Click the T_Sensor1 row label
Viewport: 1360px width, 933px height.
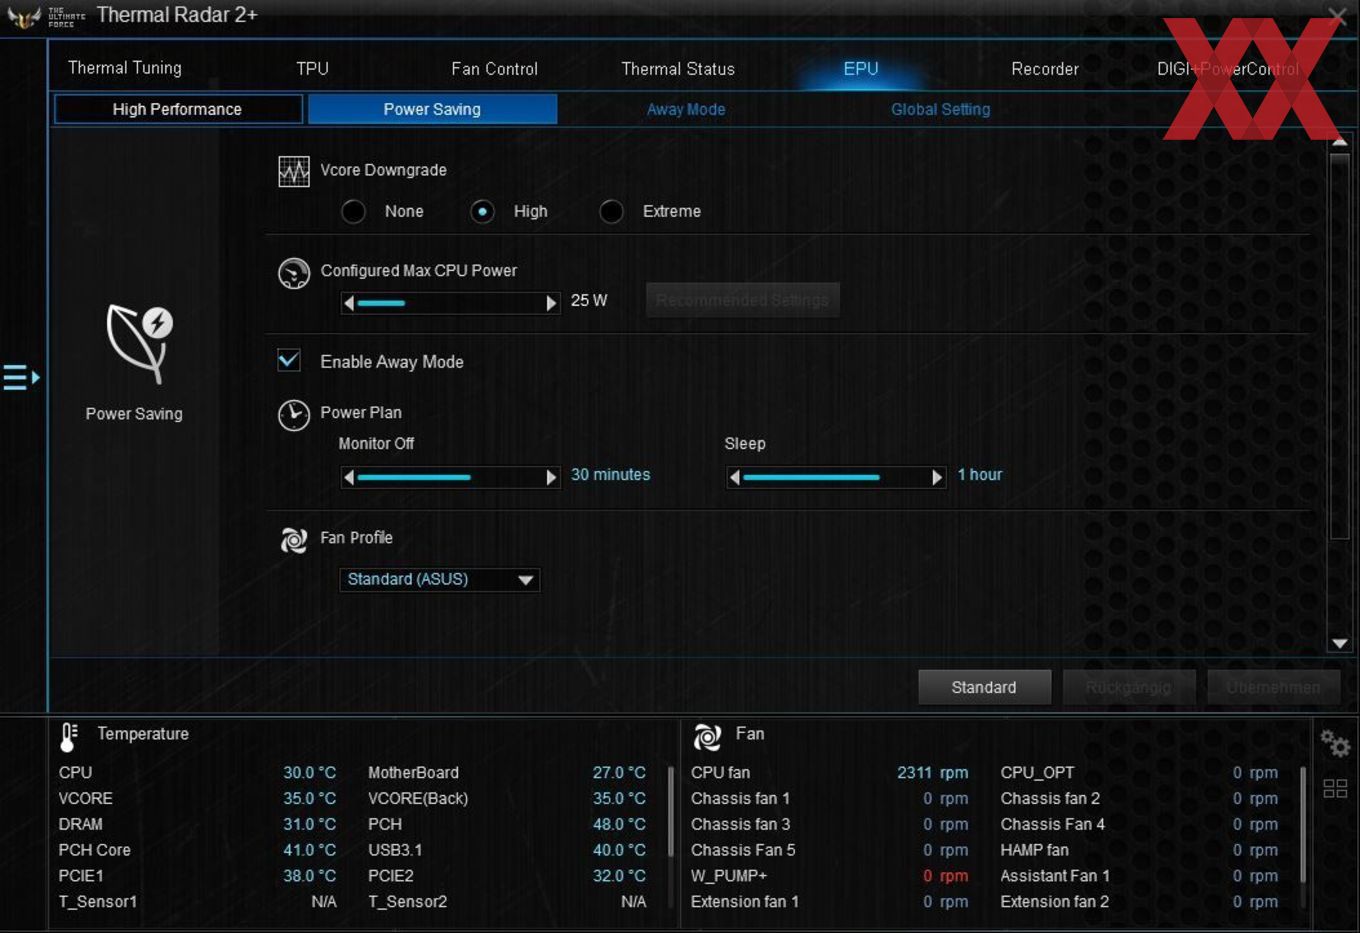pyautogui.click(x=98, y=902)
